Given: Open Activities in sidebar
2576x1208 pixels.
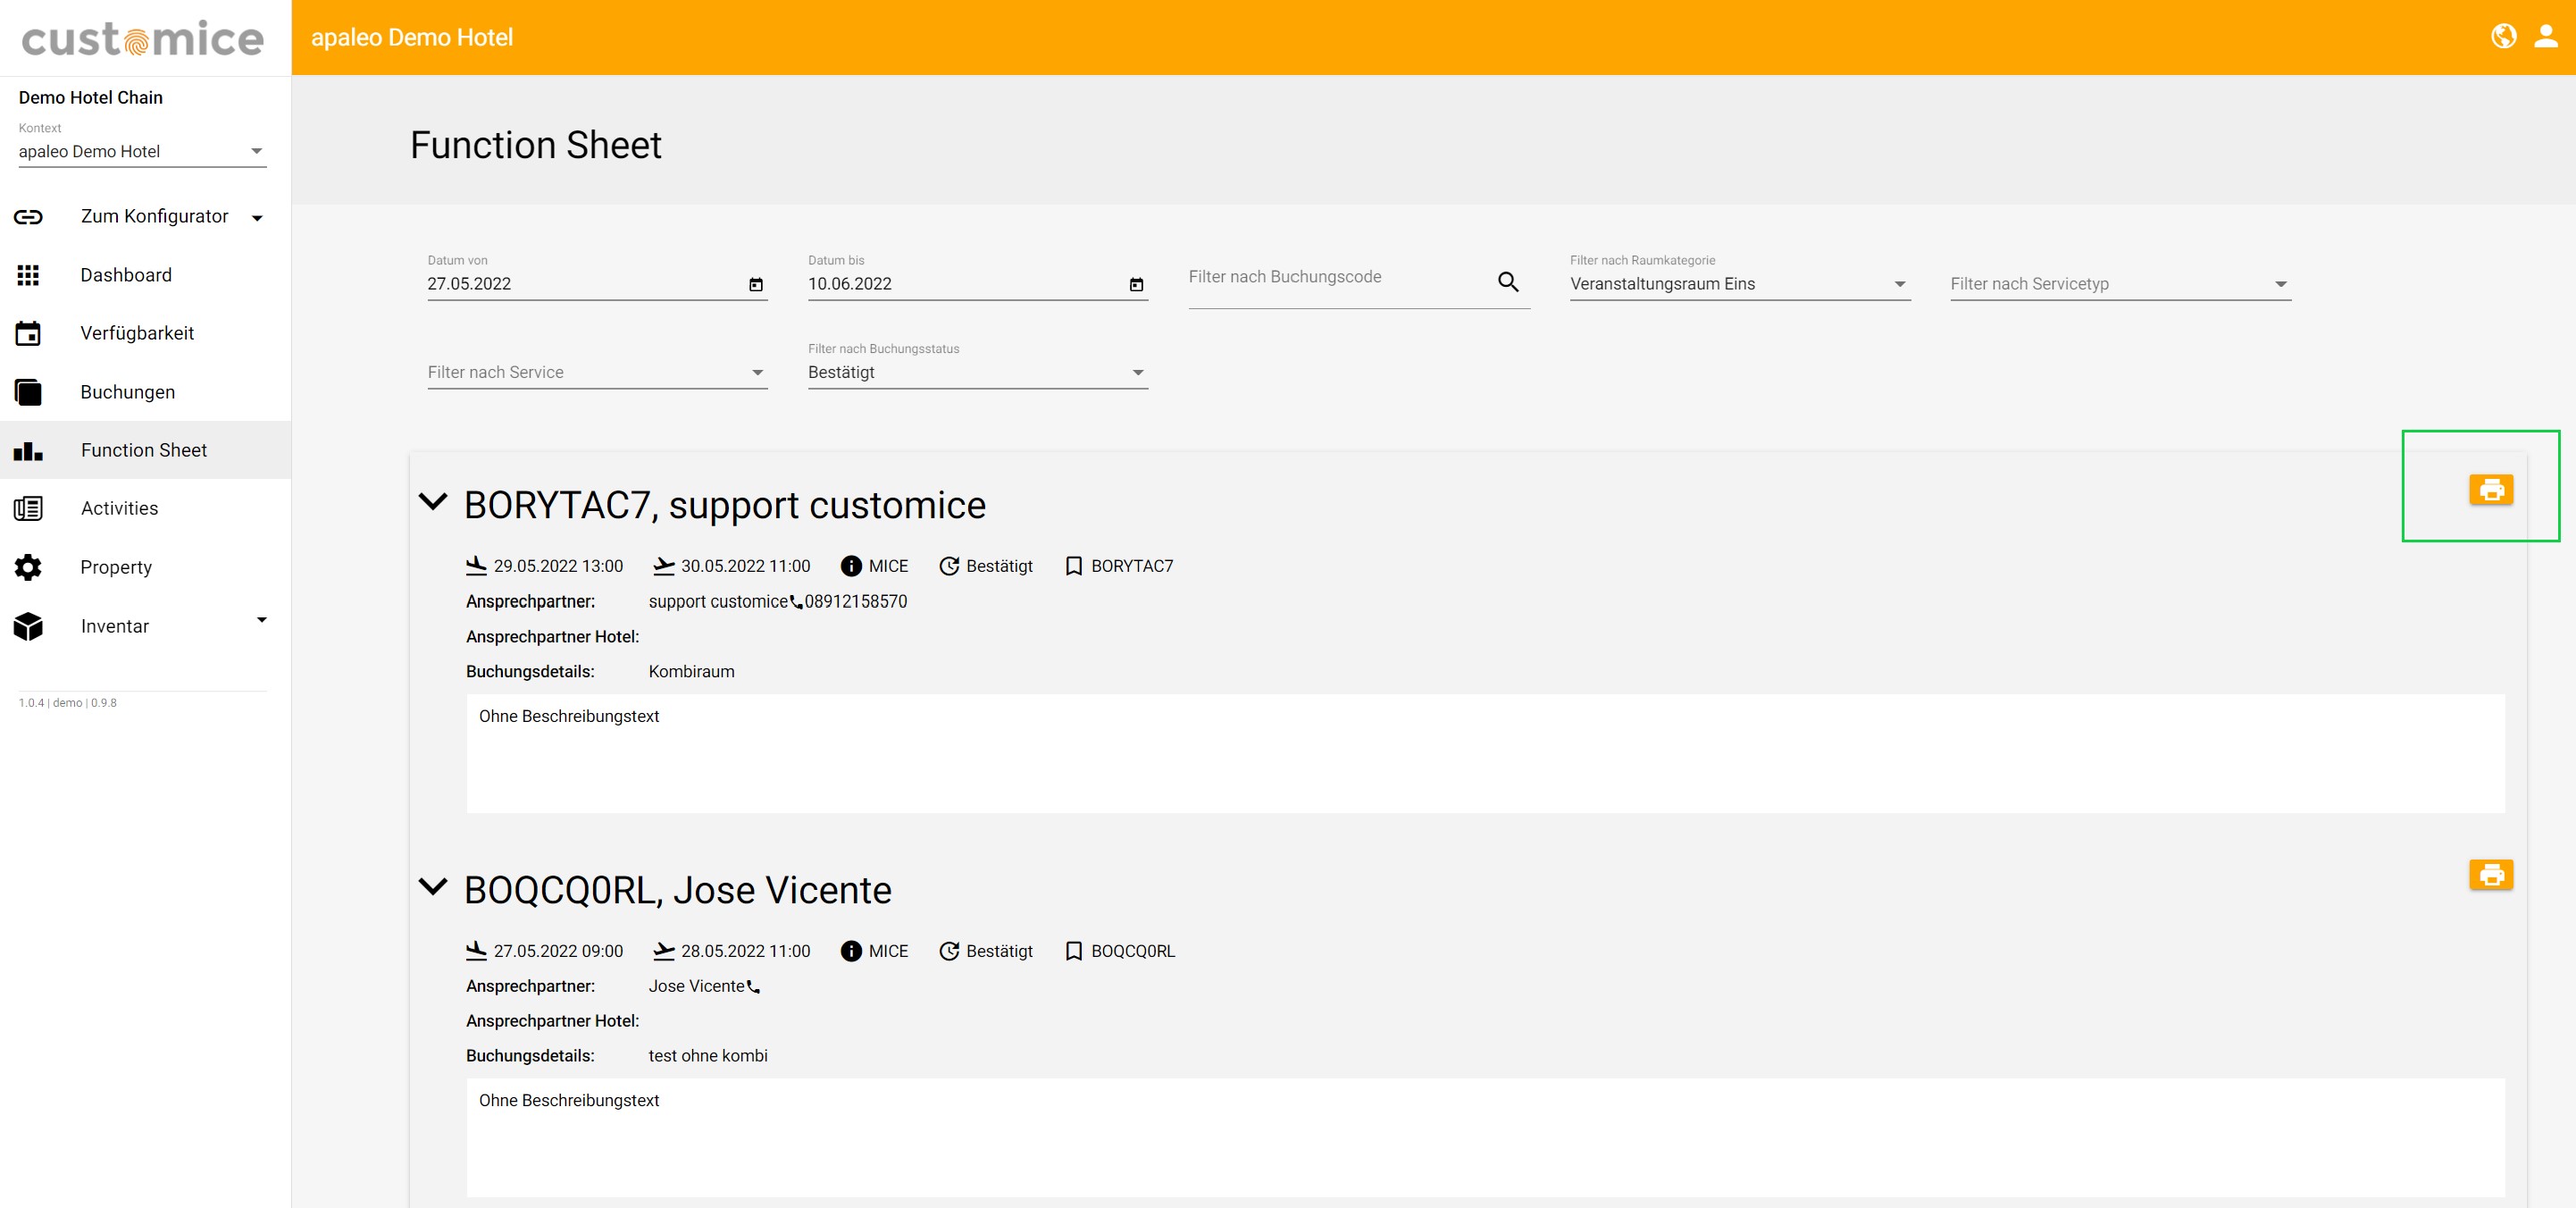Looking at the screenshot, I should [x=120, y=508].
